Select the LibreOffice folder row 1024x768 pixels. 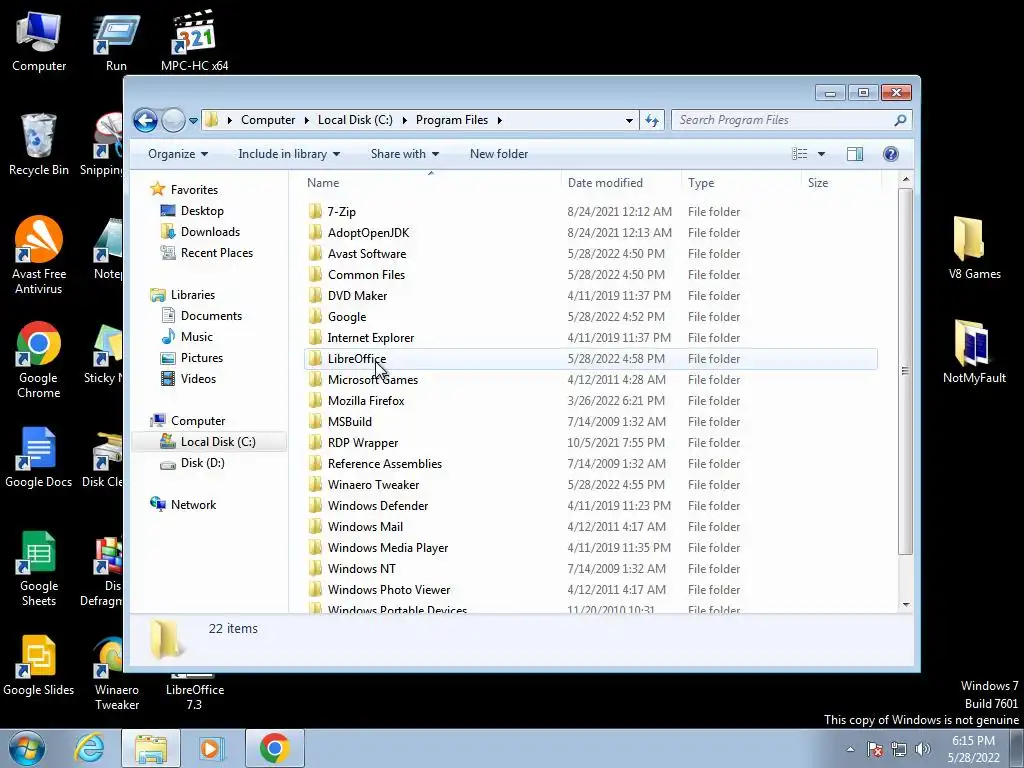point(591,359)
